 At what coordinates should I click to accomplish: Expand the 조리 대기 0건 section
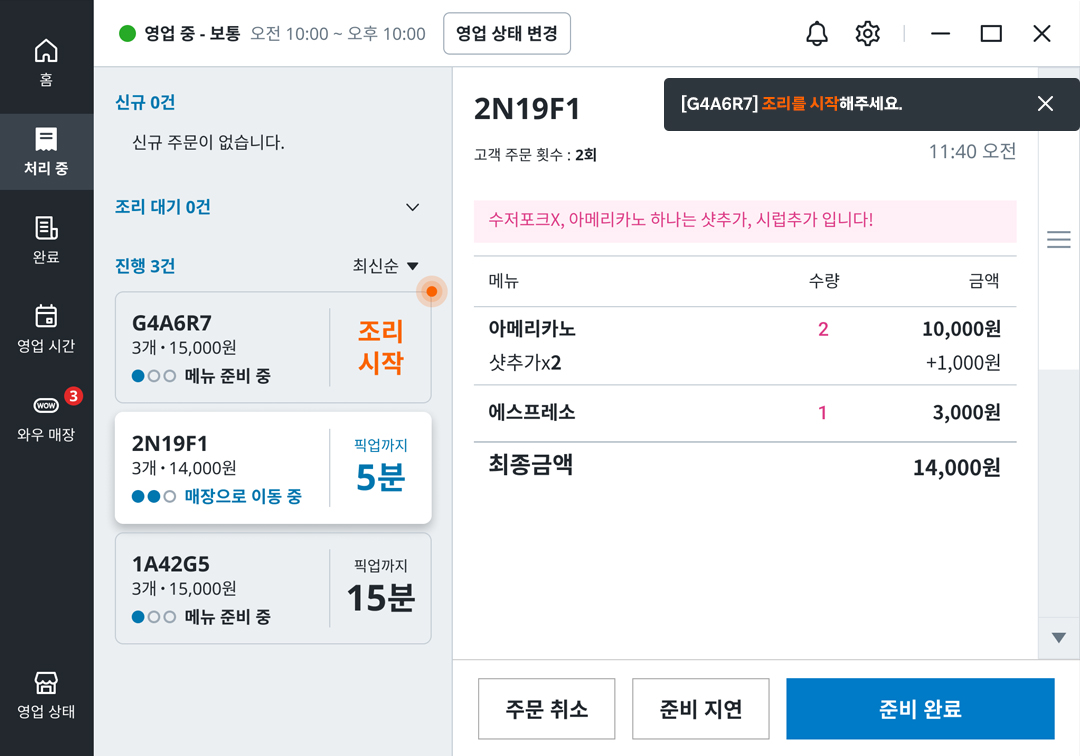[413, 207]
